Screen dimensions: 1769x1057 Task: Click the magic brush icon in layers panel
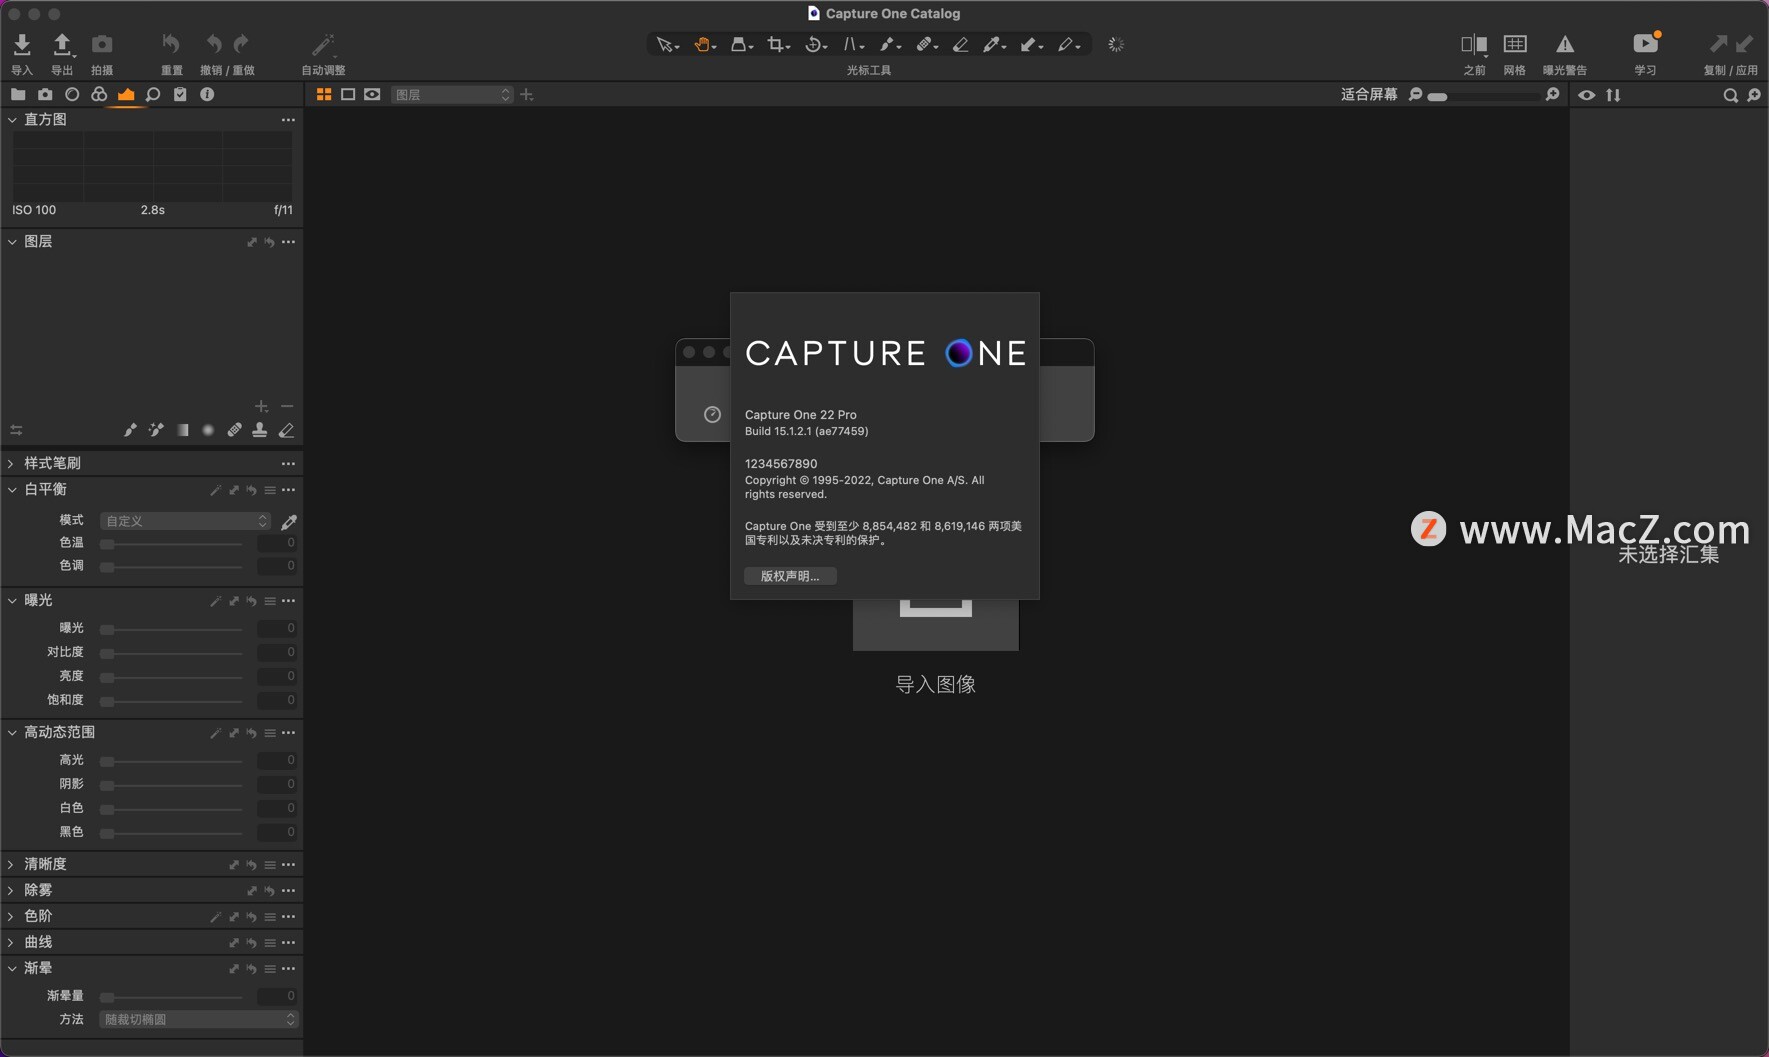point(156,430)
